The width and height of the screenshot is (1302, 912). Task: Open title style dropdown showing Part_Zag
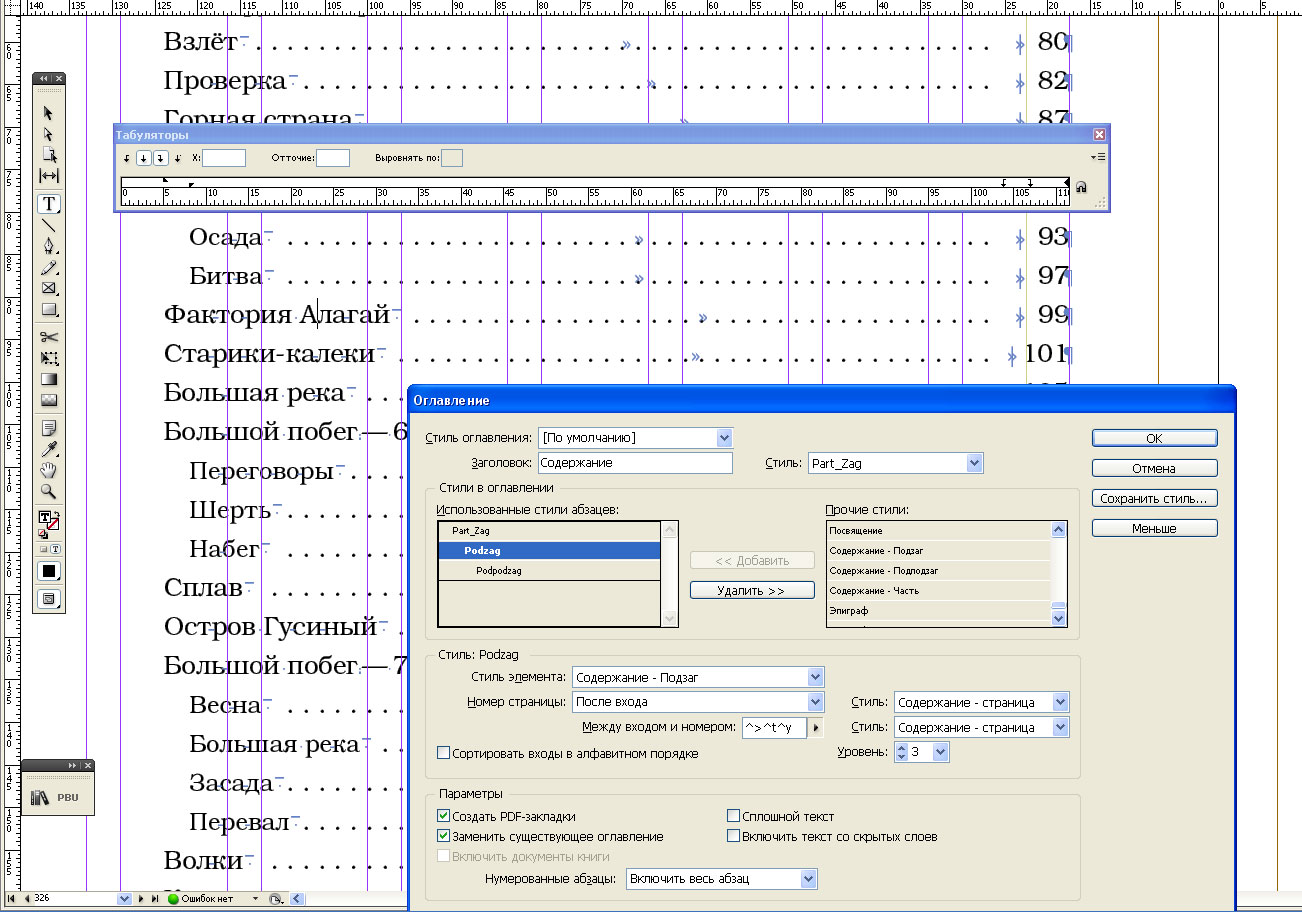pyautogui.click(x=975, y=463)
